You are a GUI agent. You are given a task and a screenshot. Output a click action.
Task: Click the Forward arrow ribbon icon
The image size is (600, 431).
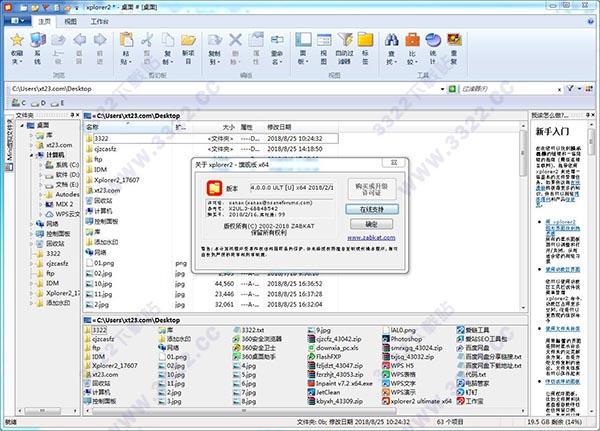tap(100, 48)
